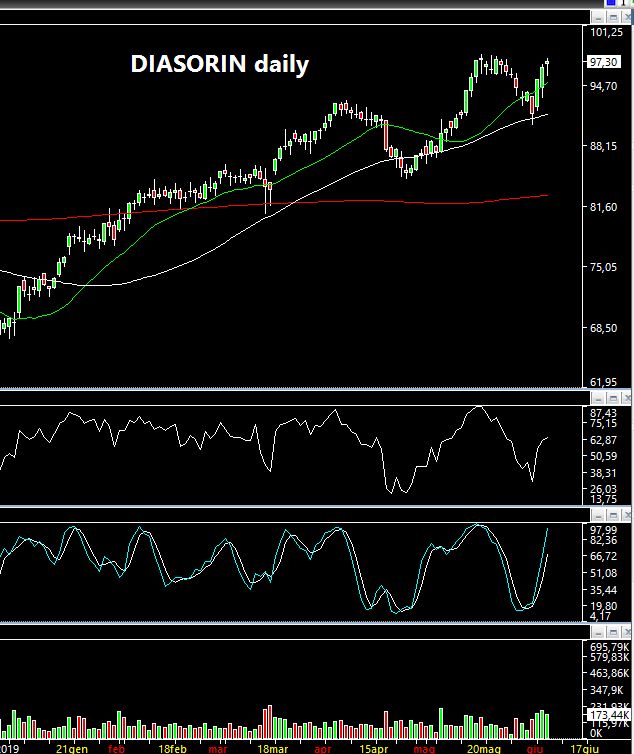Click the 62,87 RSI scale value
The height and width of the screenshot is (754, 634).
[603, 440]
